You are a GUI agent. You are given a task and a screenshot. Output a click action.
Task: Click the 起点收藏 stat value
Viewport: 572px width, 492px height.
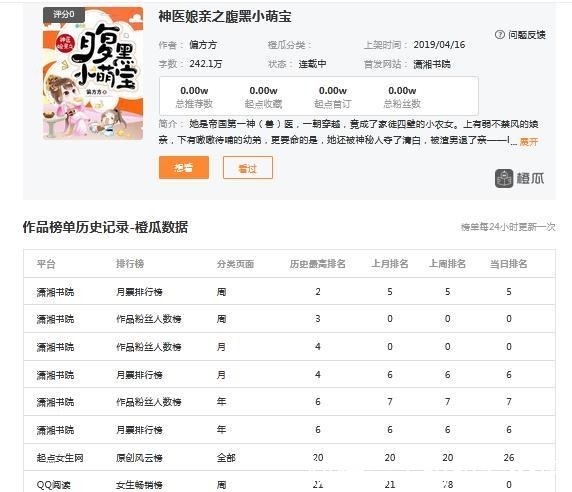click(263, 90)
